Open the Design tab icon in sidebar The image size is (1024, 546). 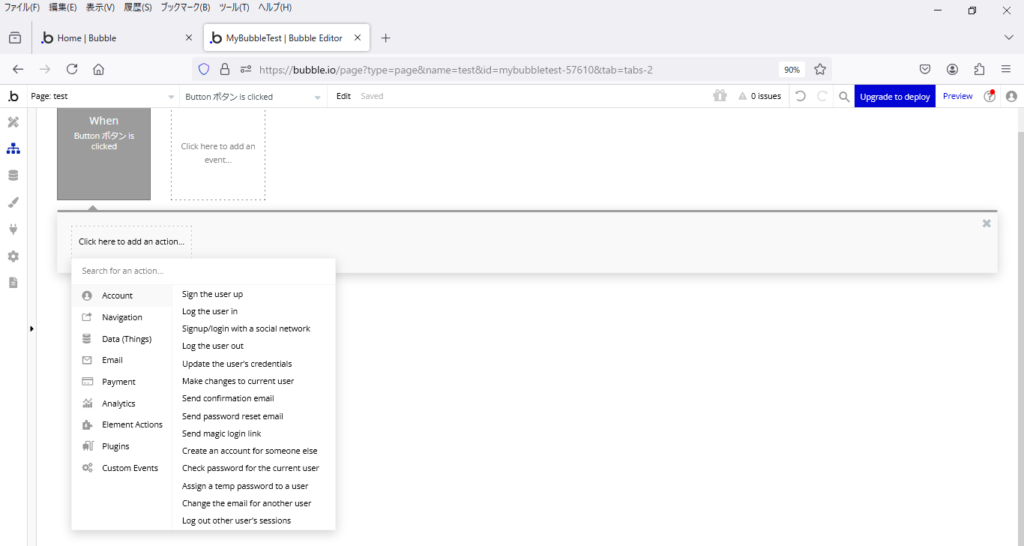[13, 122]
